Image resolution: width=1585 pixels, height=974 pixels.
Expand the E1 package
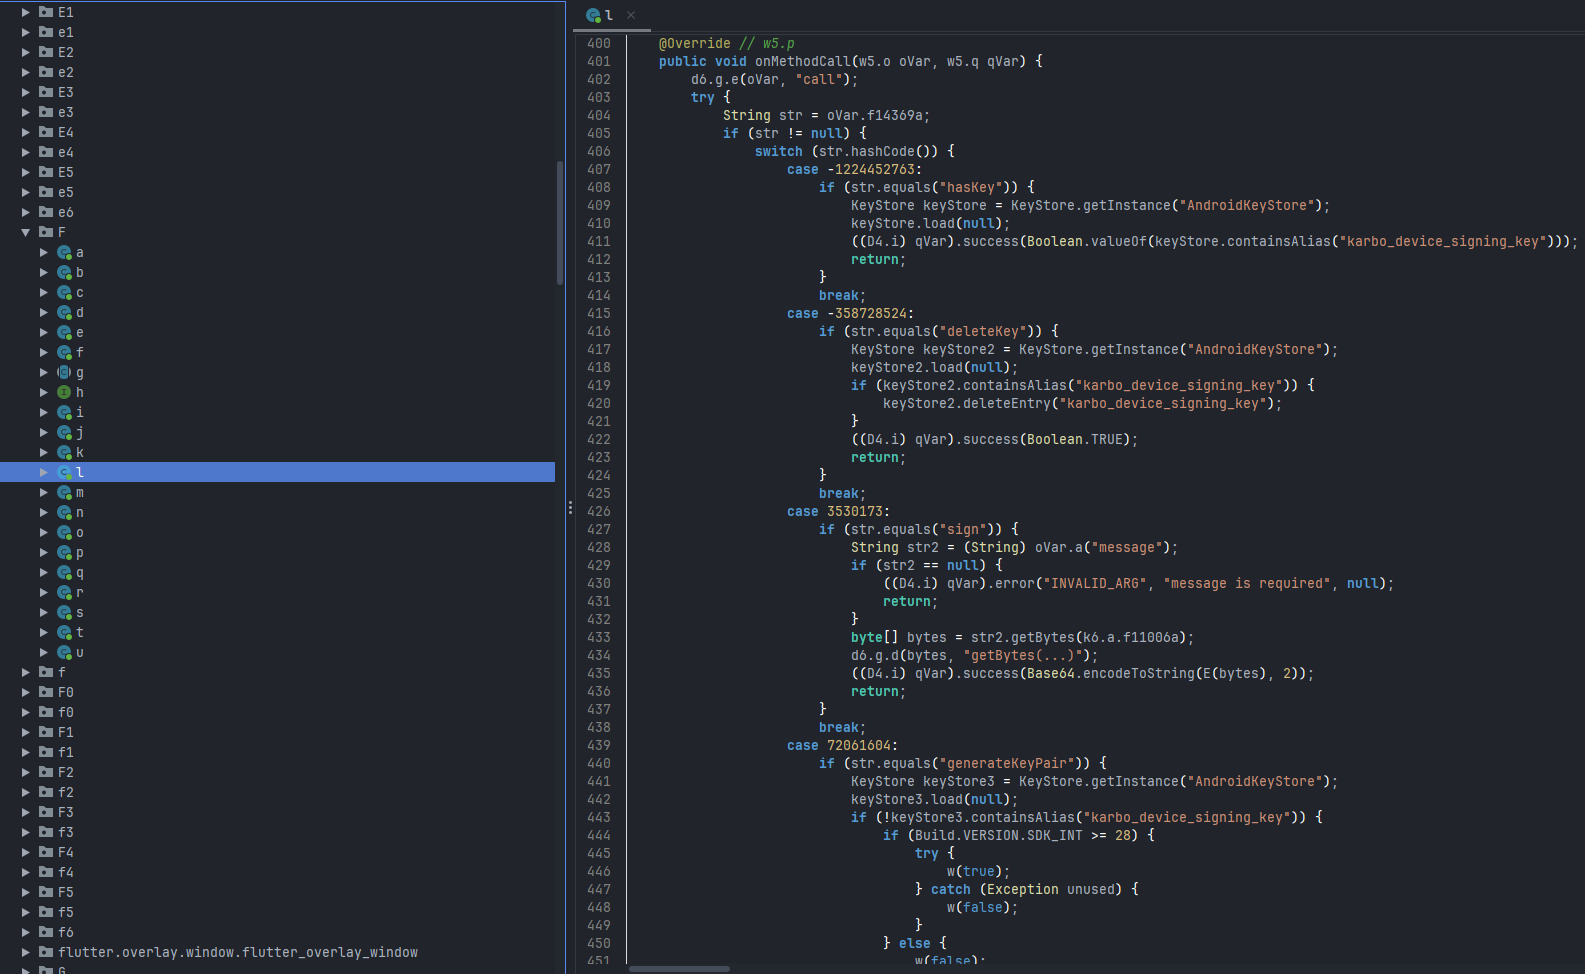tap(26, 12)
